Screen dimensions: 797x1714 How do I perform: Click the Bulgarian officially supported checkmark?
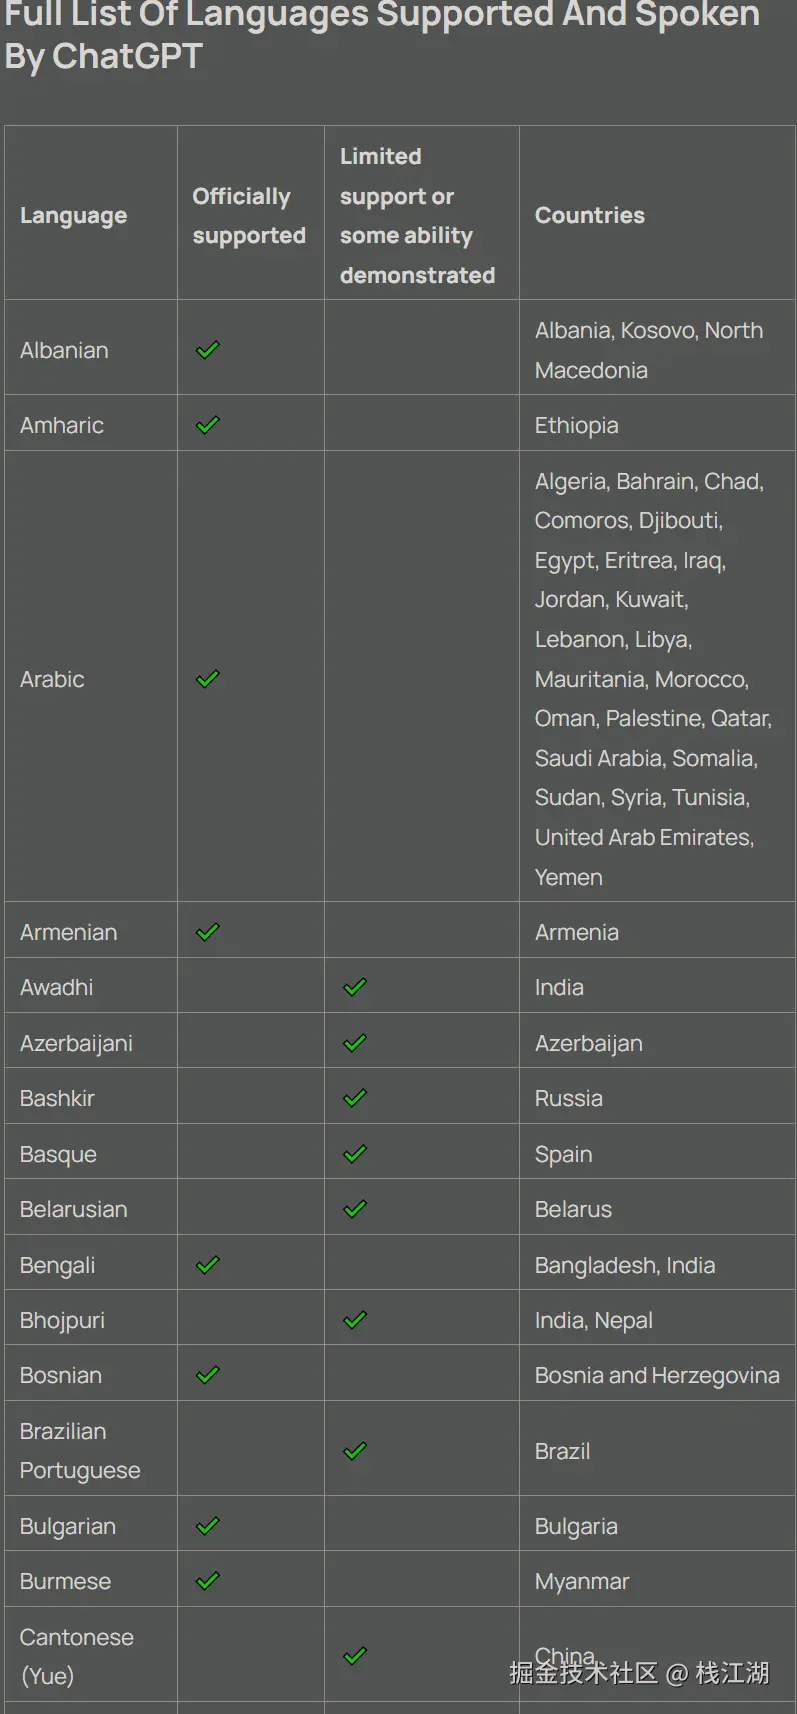click(x=208, y=1526)
